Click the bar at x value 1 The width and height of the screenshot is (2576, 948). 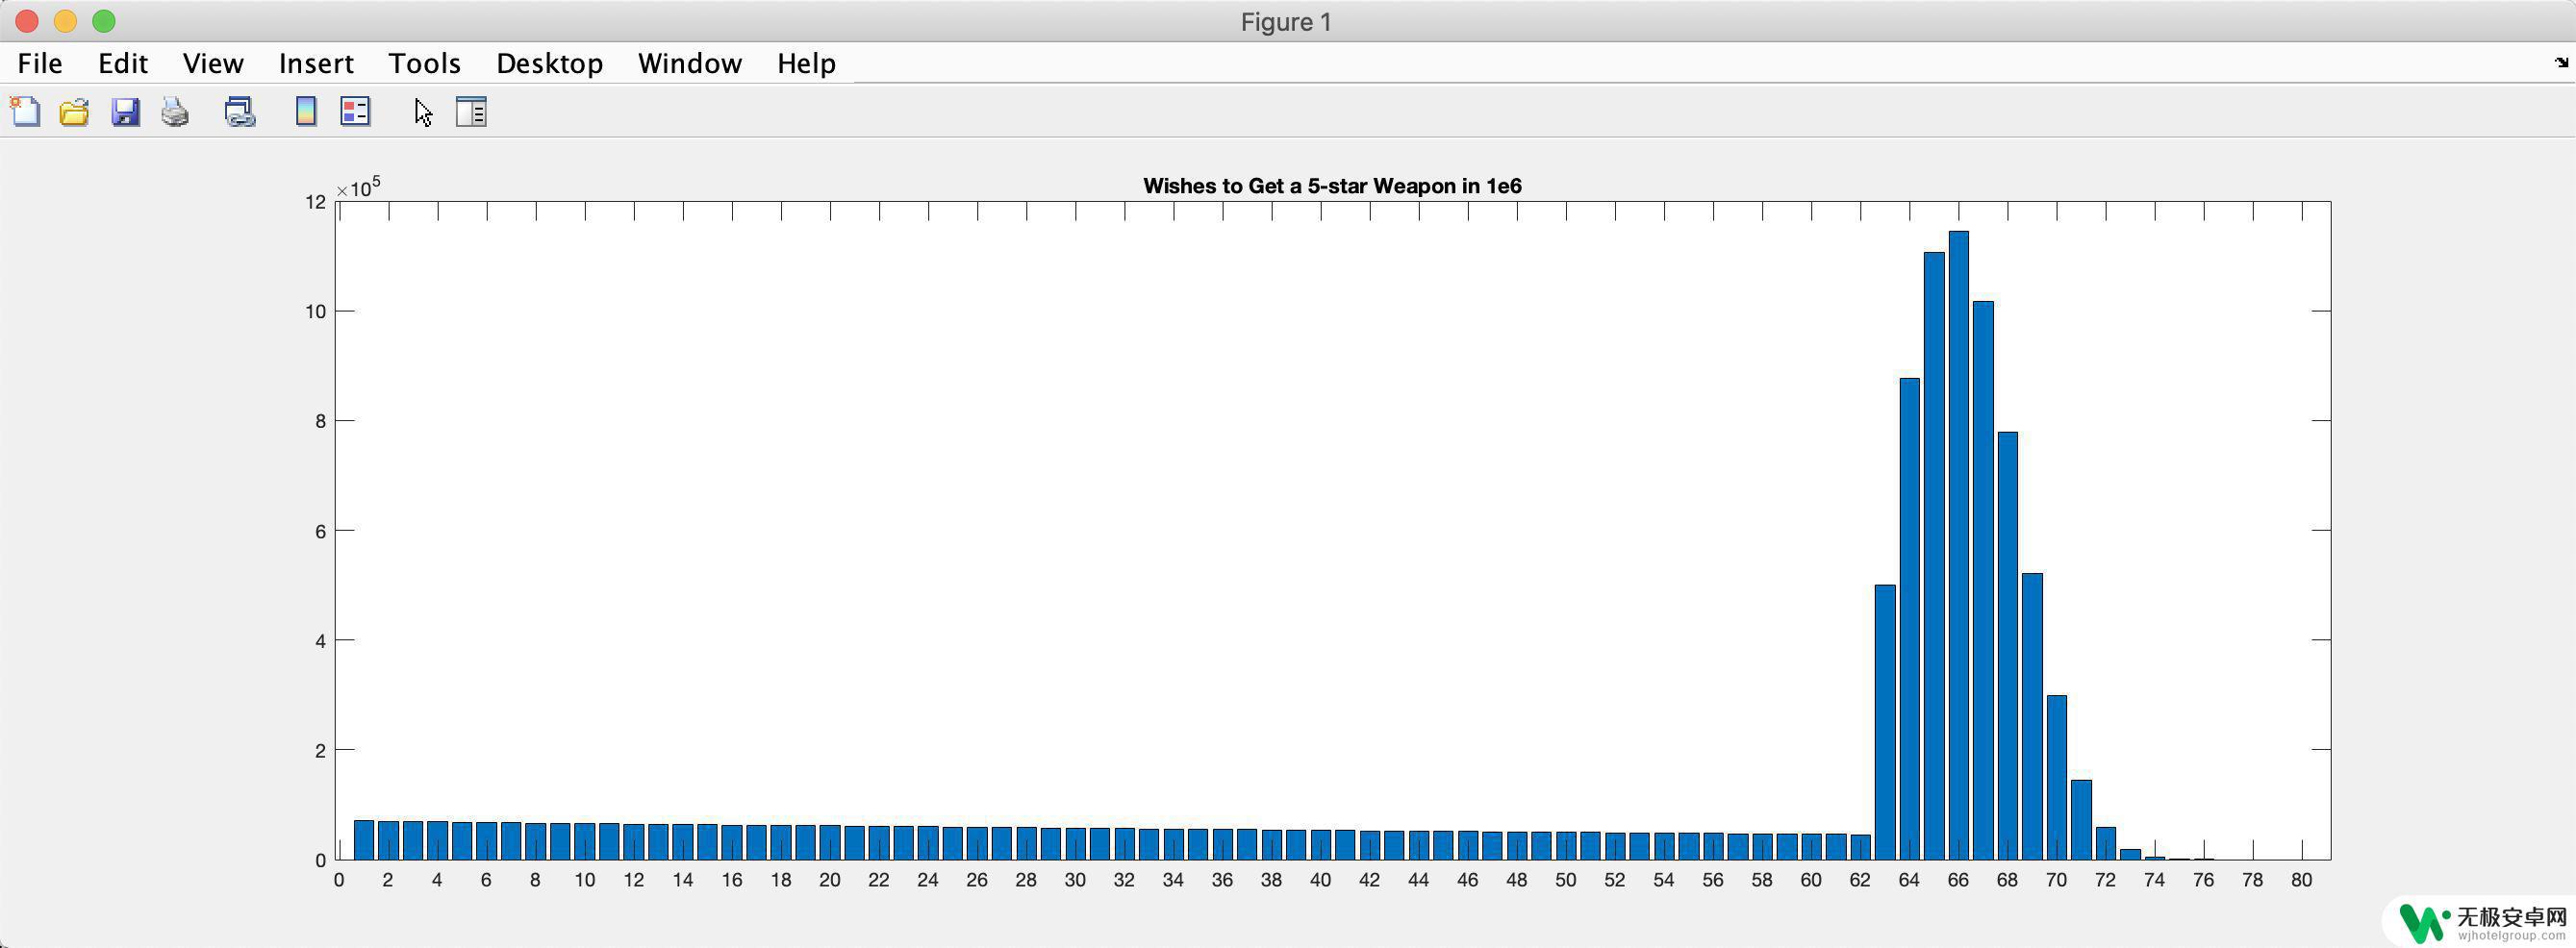(x=364, y=840)
